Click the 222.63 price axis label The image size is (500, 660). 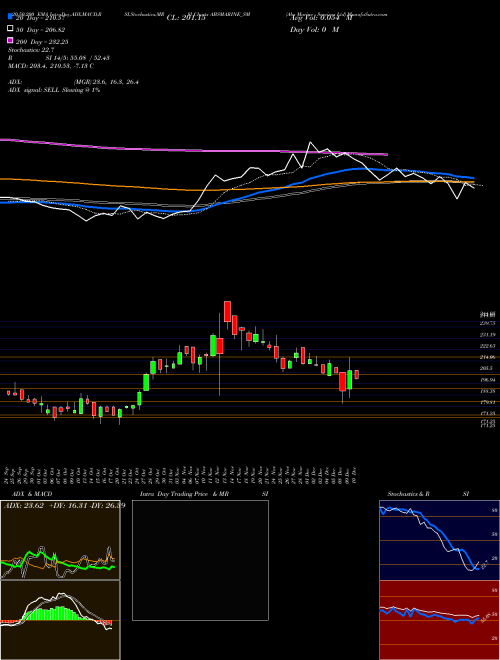pos(488,346)
